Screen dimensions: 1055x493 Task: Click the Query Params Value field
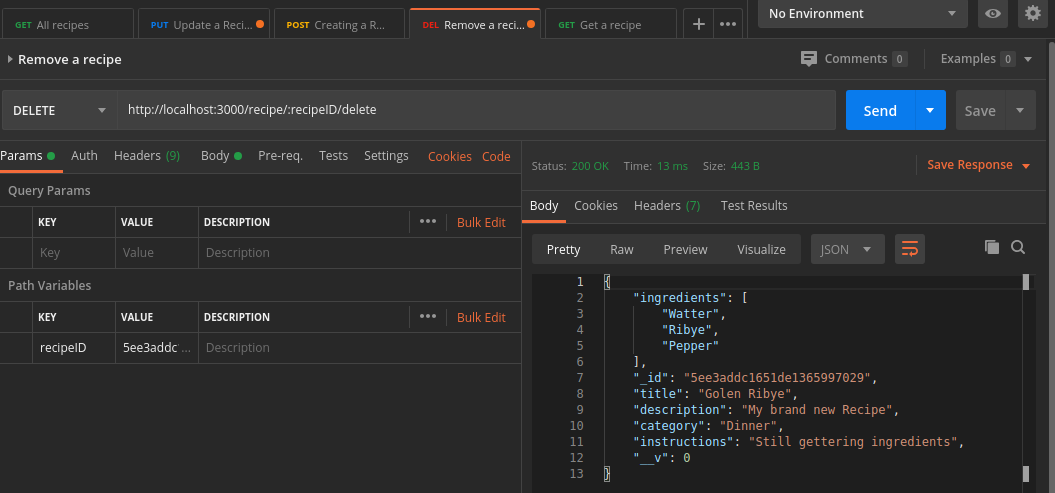[x=157, y=253]
